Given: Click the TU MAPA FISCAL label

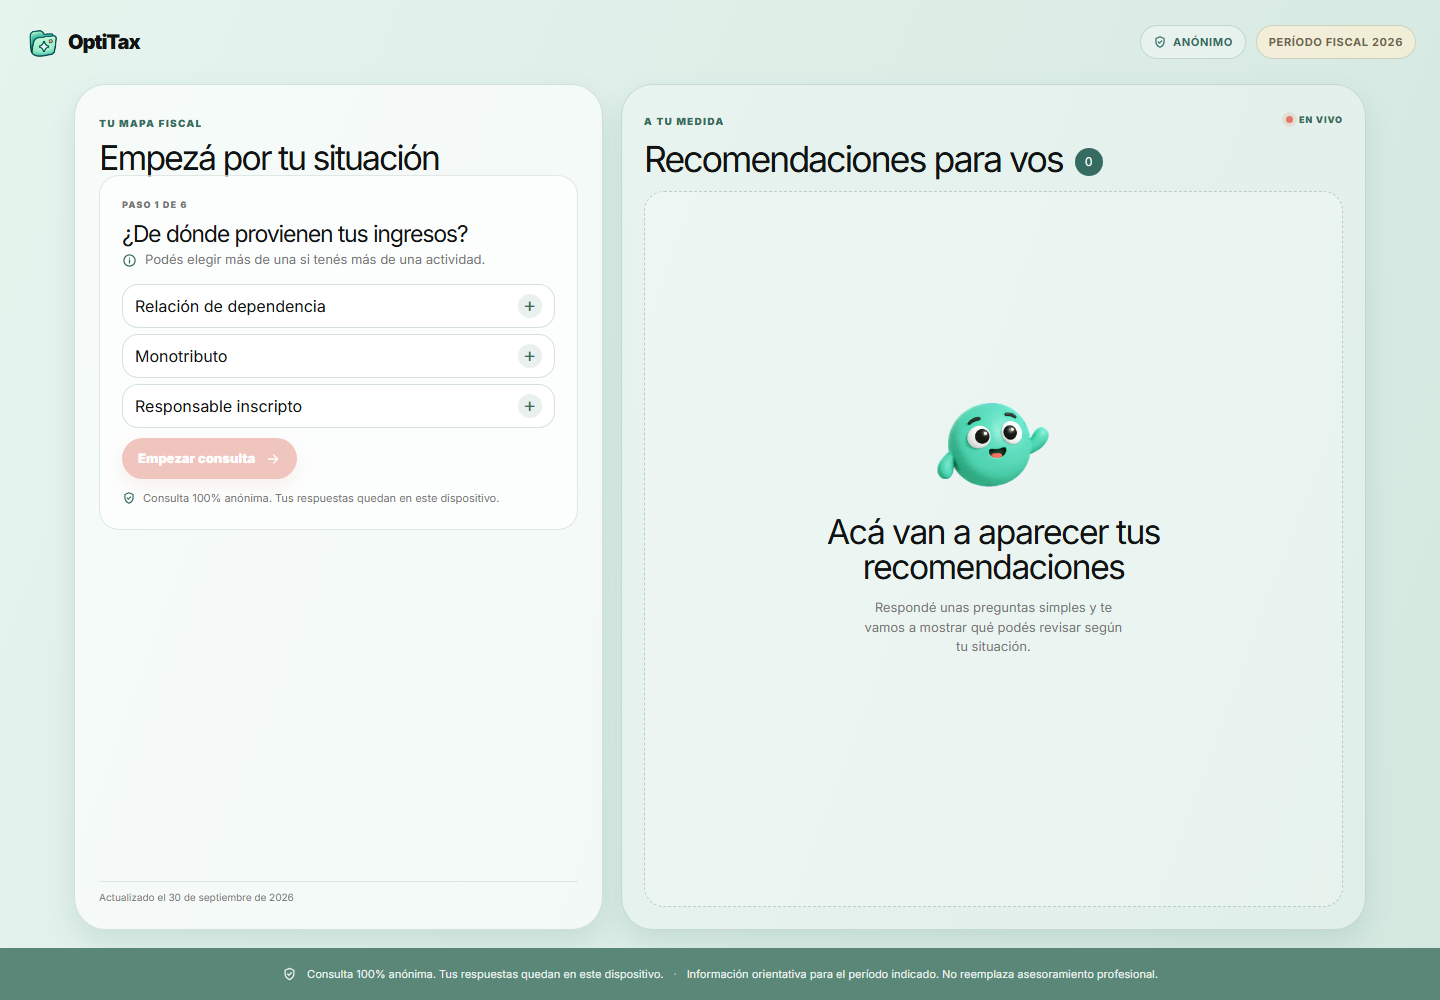Looking at the screenshot, I should coord(150,124).
